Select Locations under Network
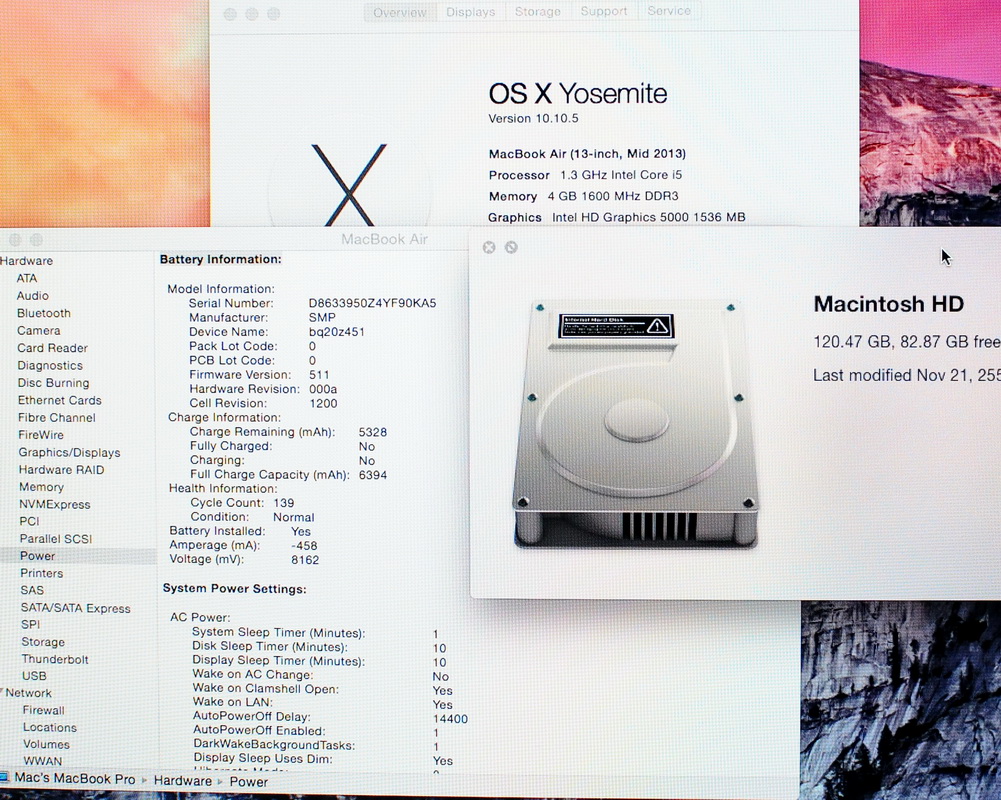The width and height of the screenshot is (1001, 800). click(50, 728)
